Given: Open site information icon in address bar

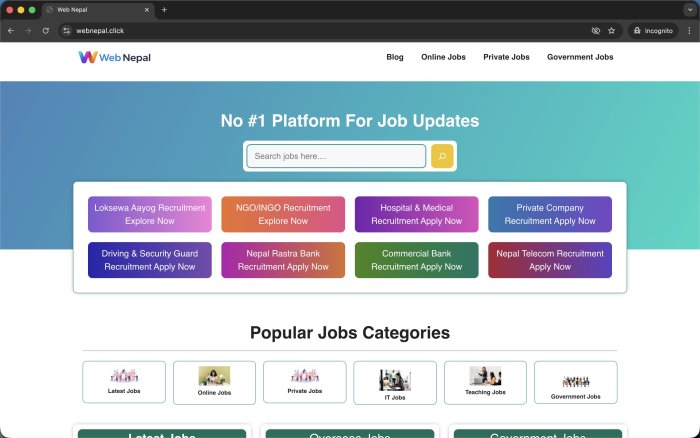Looking at the screenshot, I should 67,31.
